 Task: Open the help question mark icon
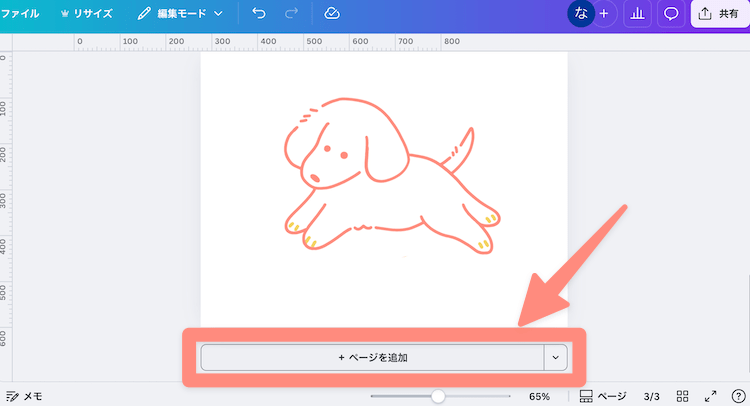739,396
